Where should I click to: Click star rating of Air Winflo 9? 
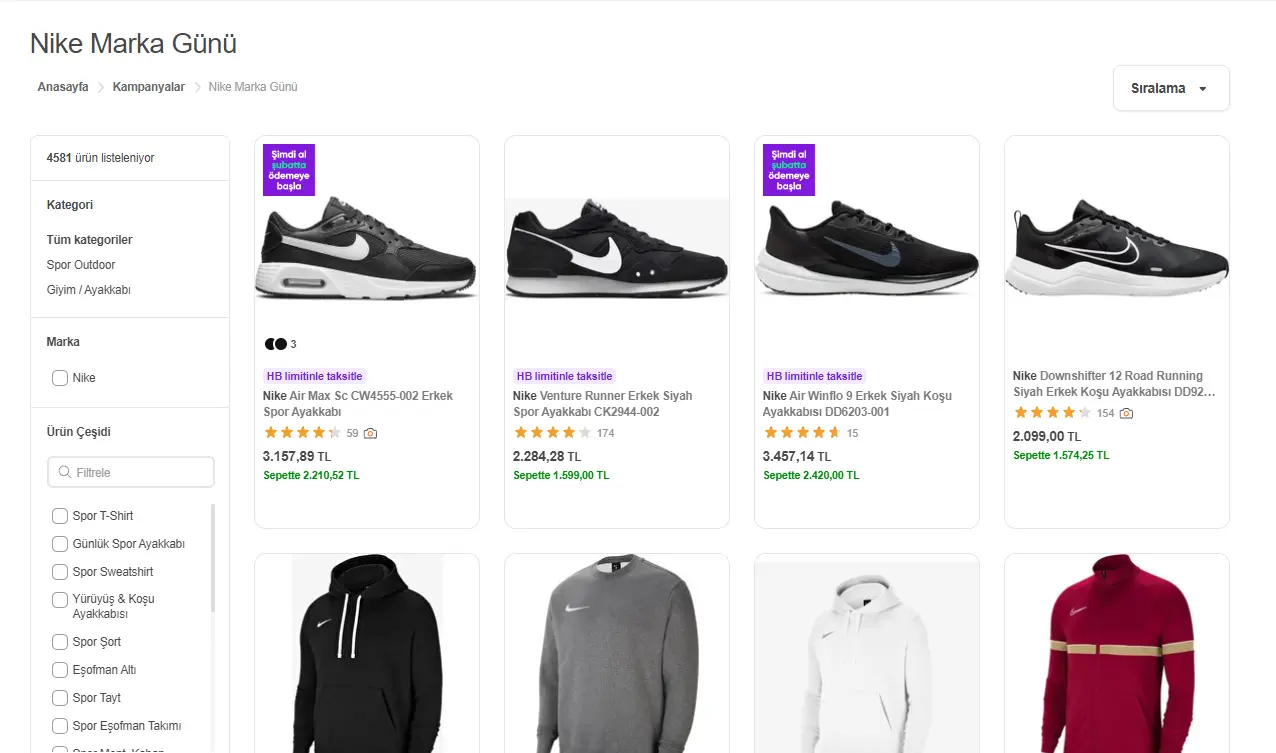coord(802,433)
